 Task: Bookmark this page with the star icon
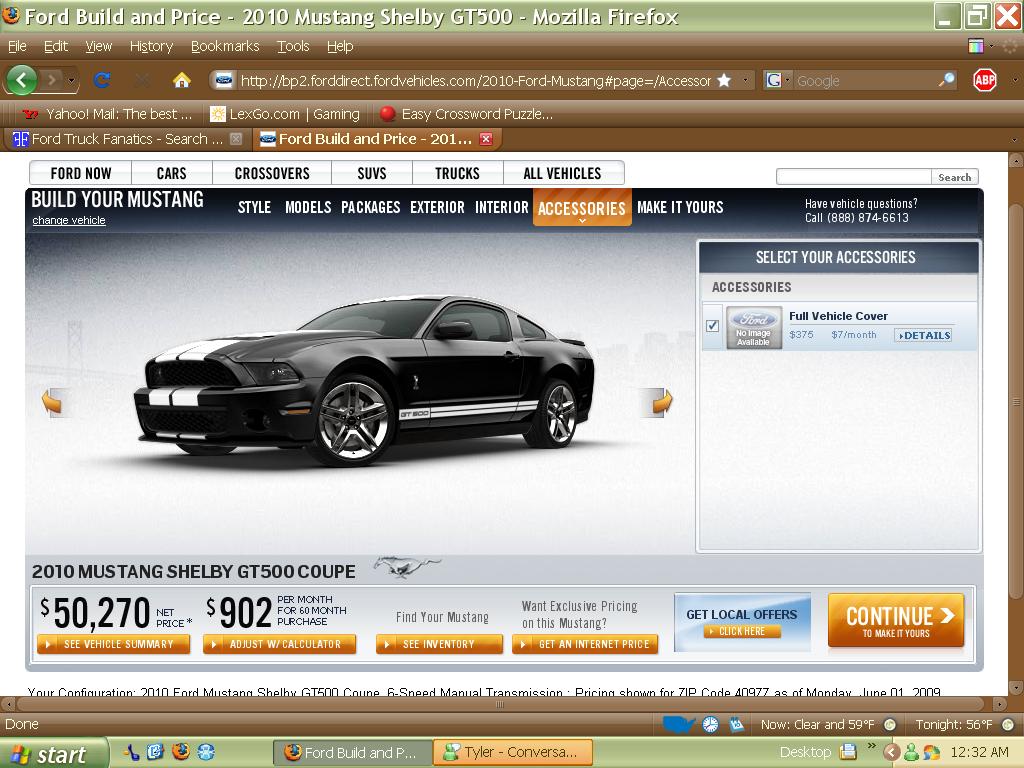pyautogui.click(x=724, y=80)
